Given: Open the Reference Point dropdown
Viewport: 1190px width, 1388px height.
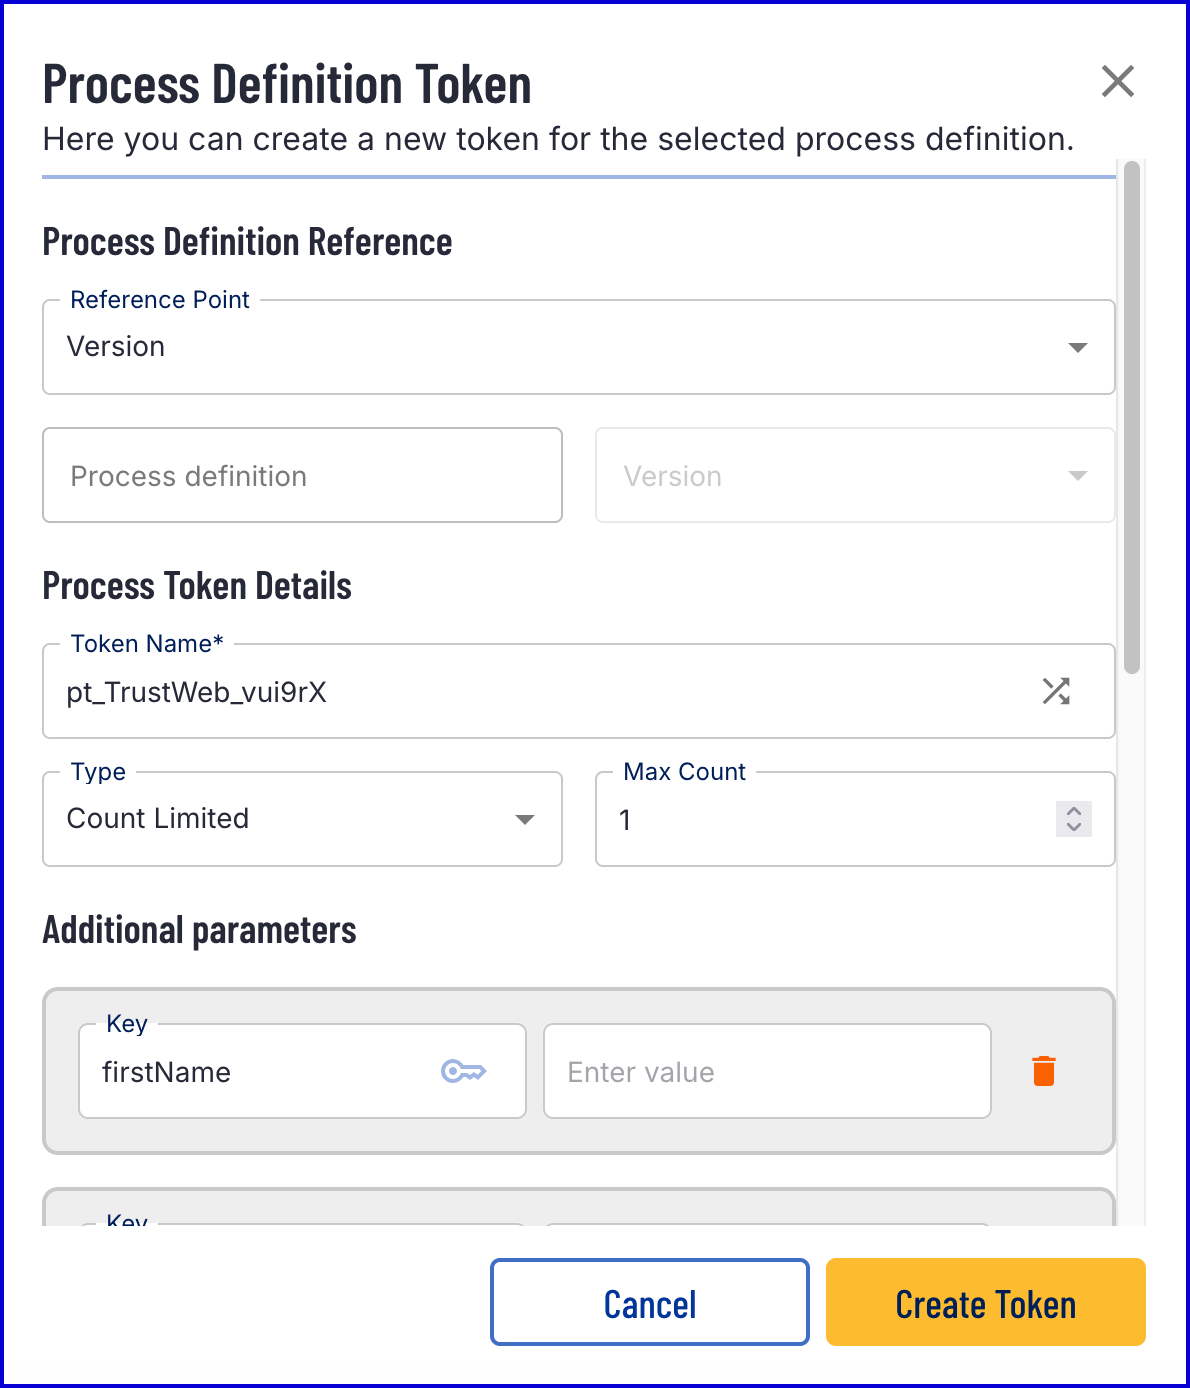Looking at the screenshot, I should (560, 347).
